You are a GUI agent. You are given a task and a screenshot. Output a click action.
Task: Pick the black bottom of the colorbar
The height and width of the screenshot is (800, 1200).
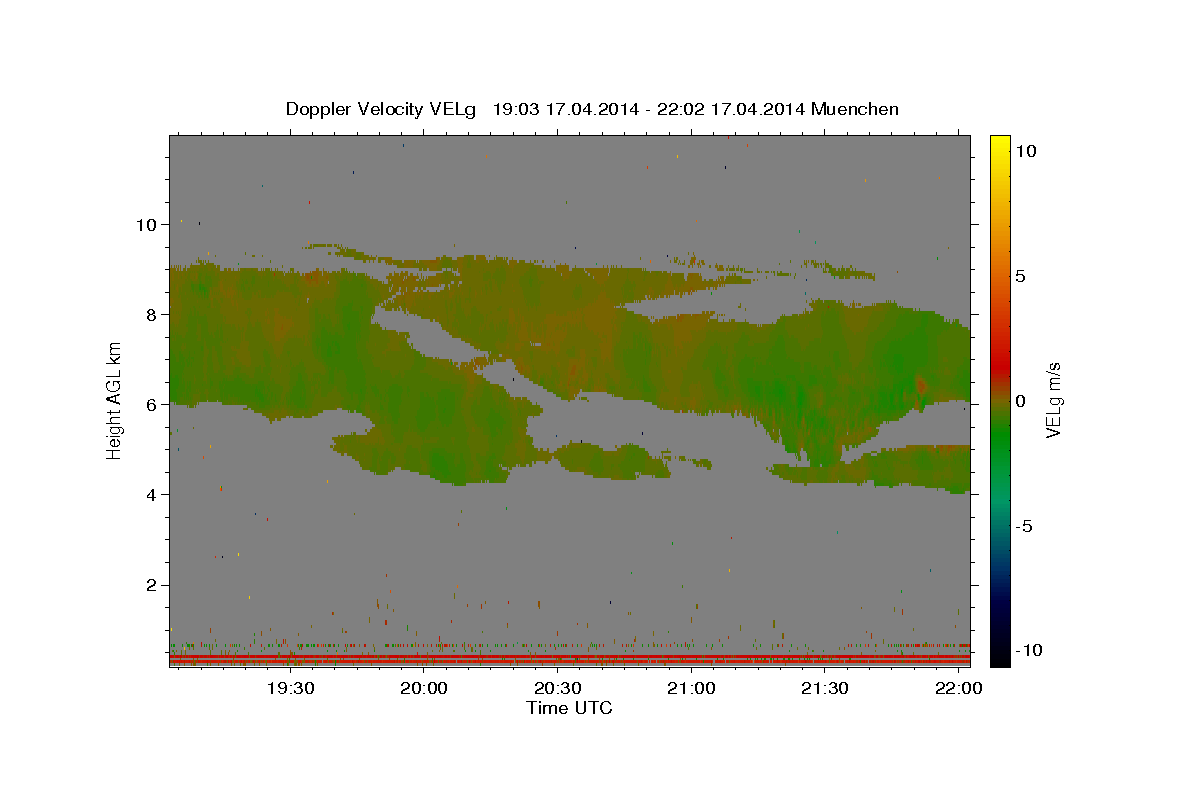click(1000, 655)
